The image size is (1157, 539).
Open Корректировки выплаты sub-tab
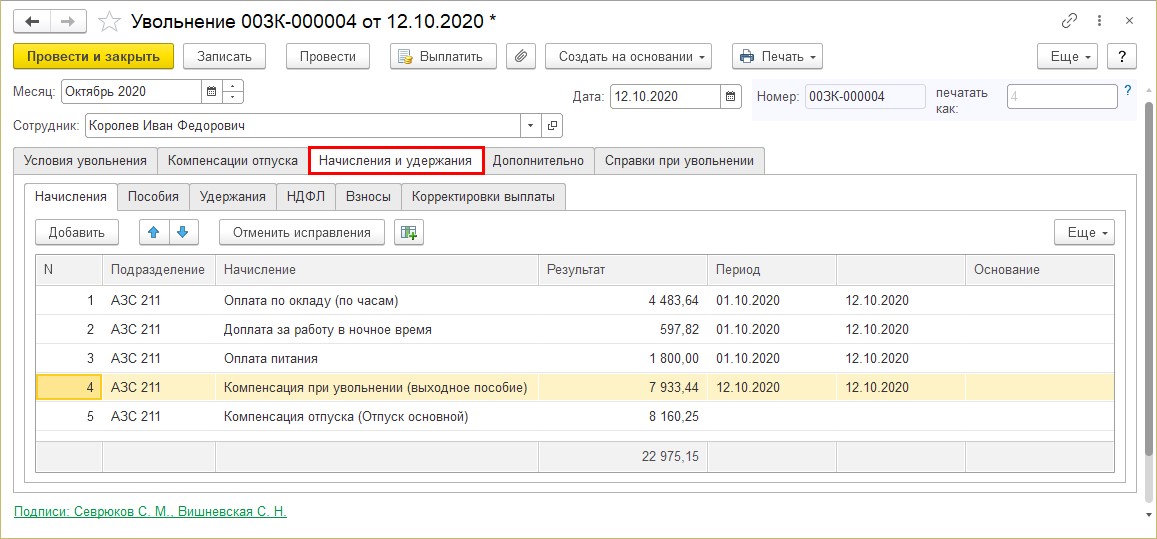(x=483, y=196)
